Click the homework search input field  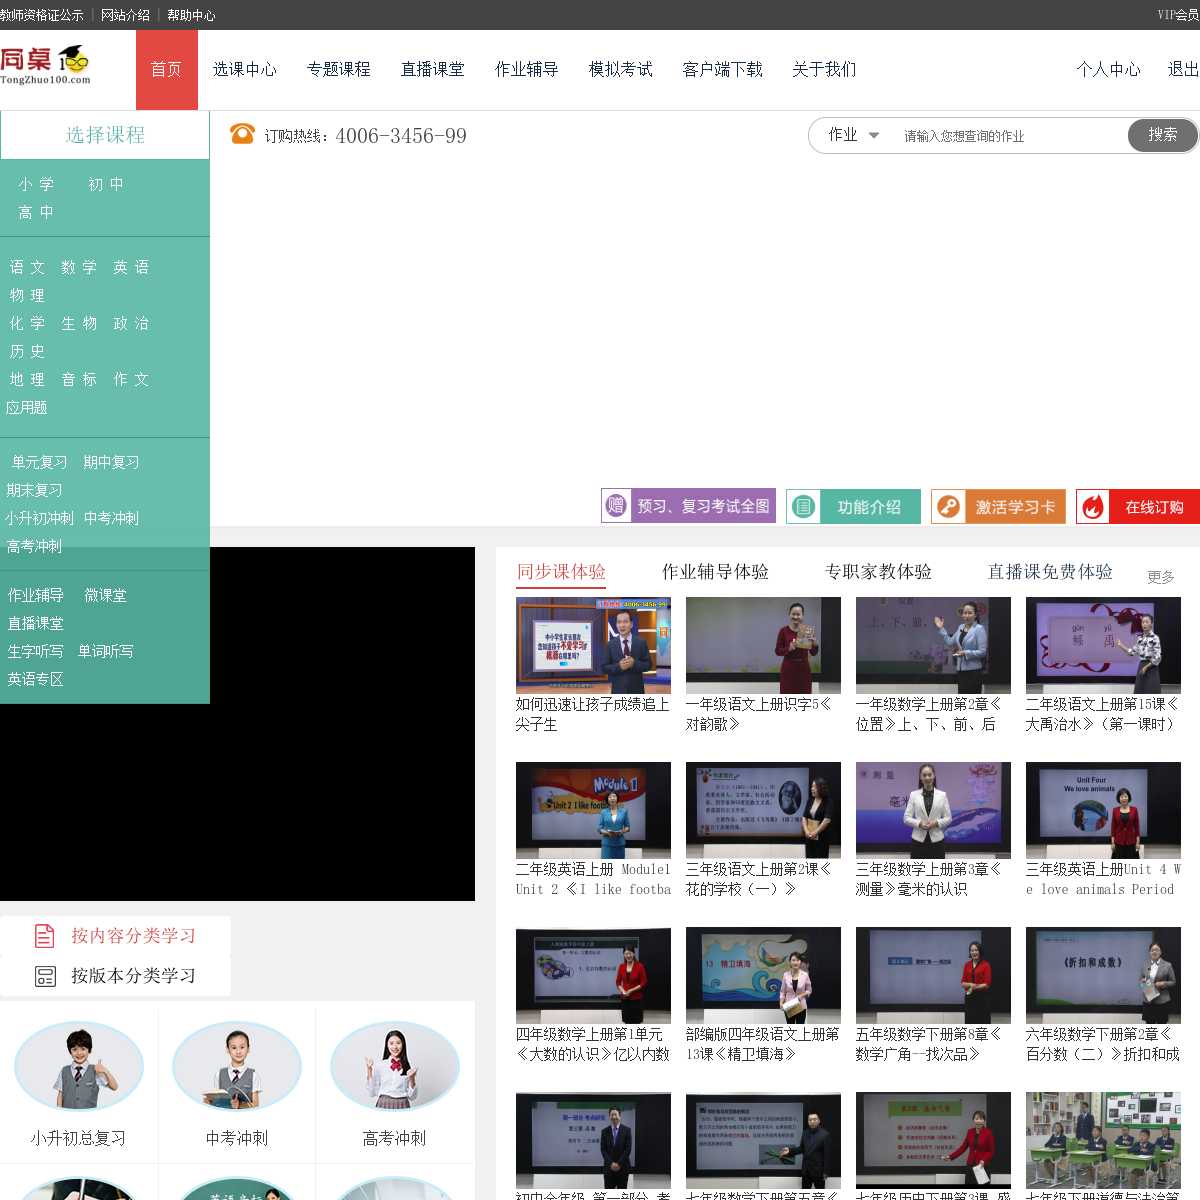click(x=1008, y=136)
